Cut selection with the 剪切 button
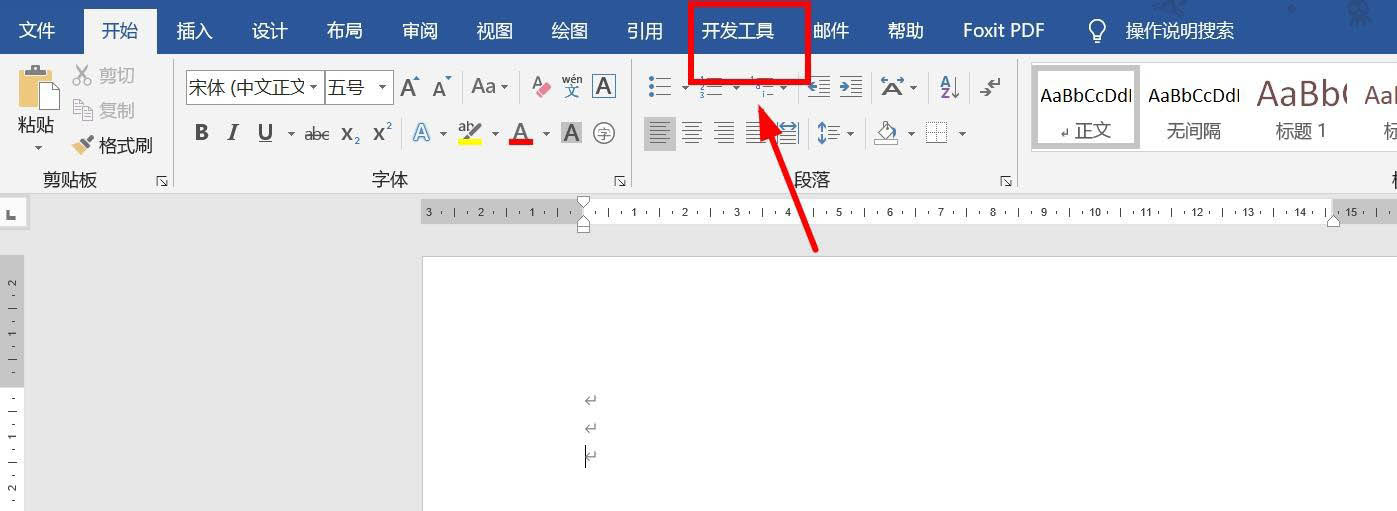The image size is (1397, 511). click(x=104, y=76)
